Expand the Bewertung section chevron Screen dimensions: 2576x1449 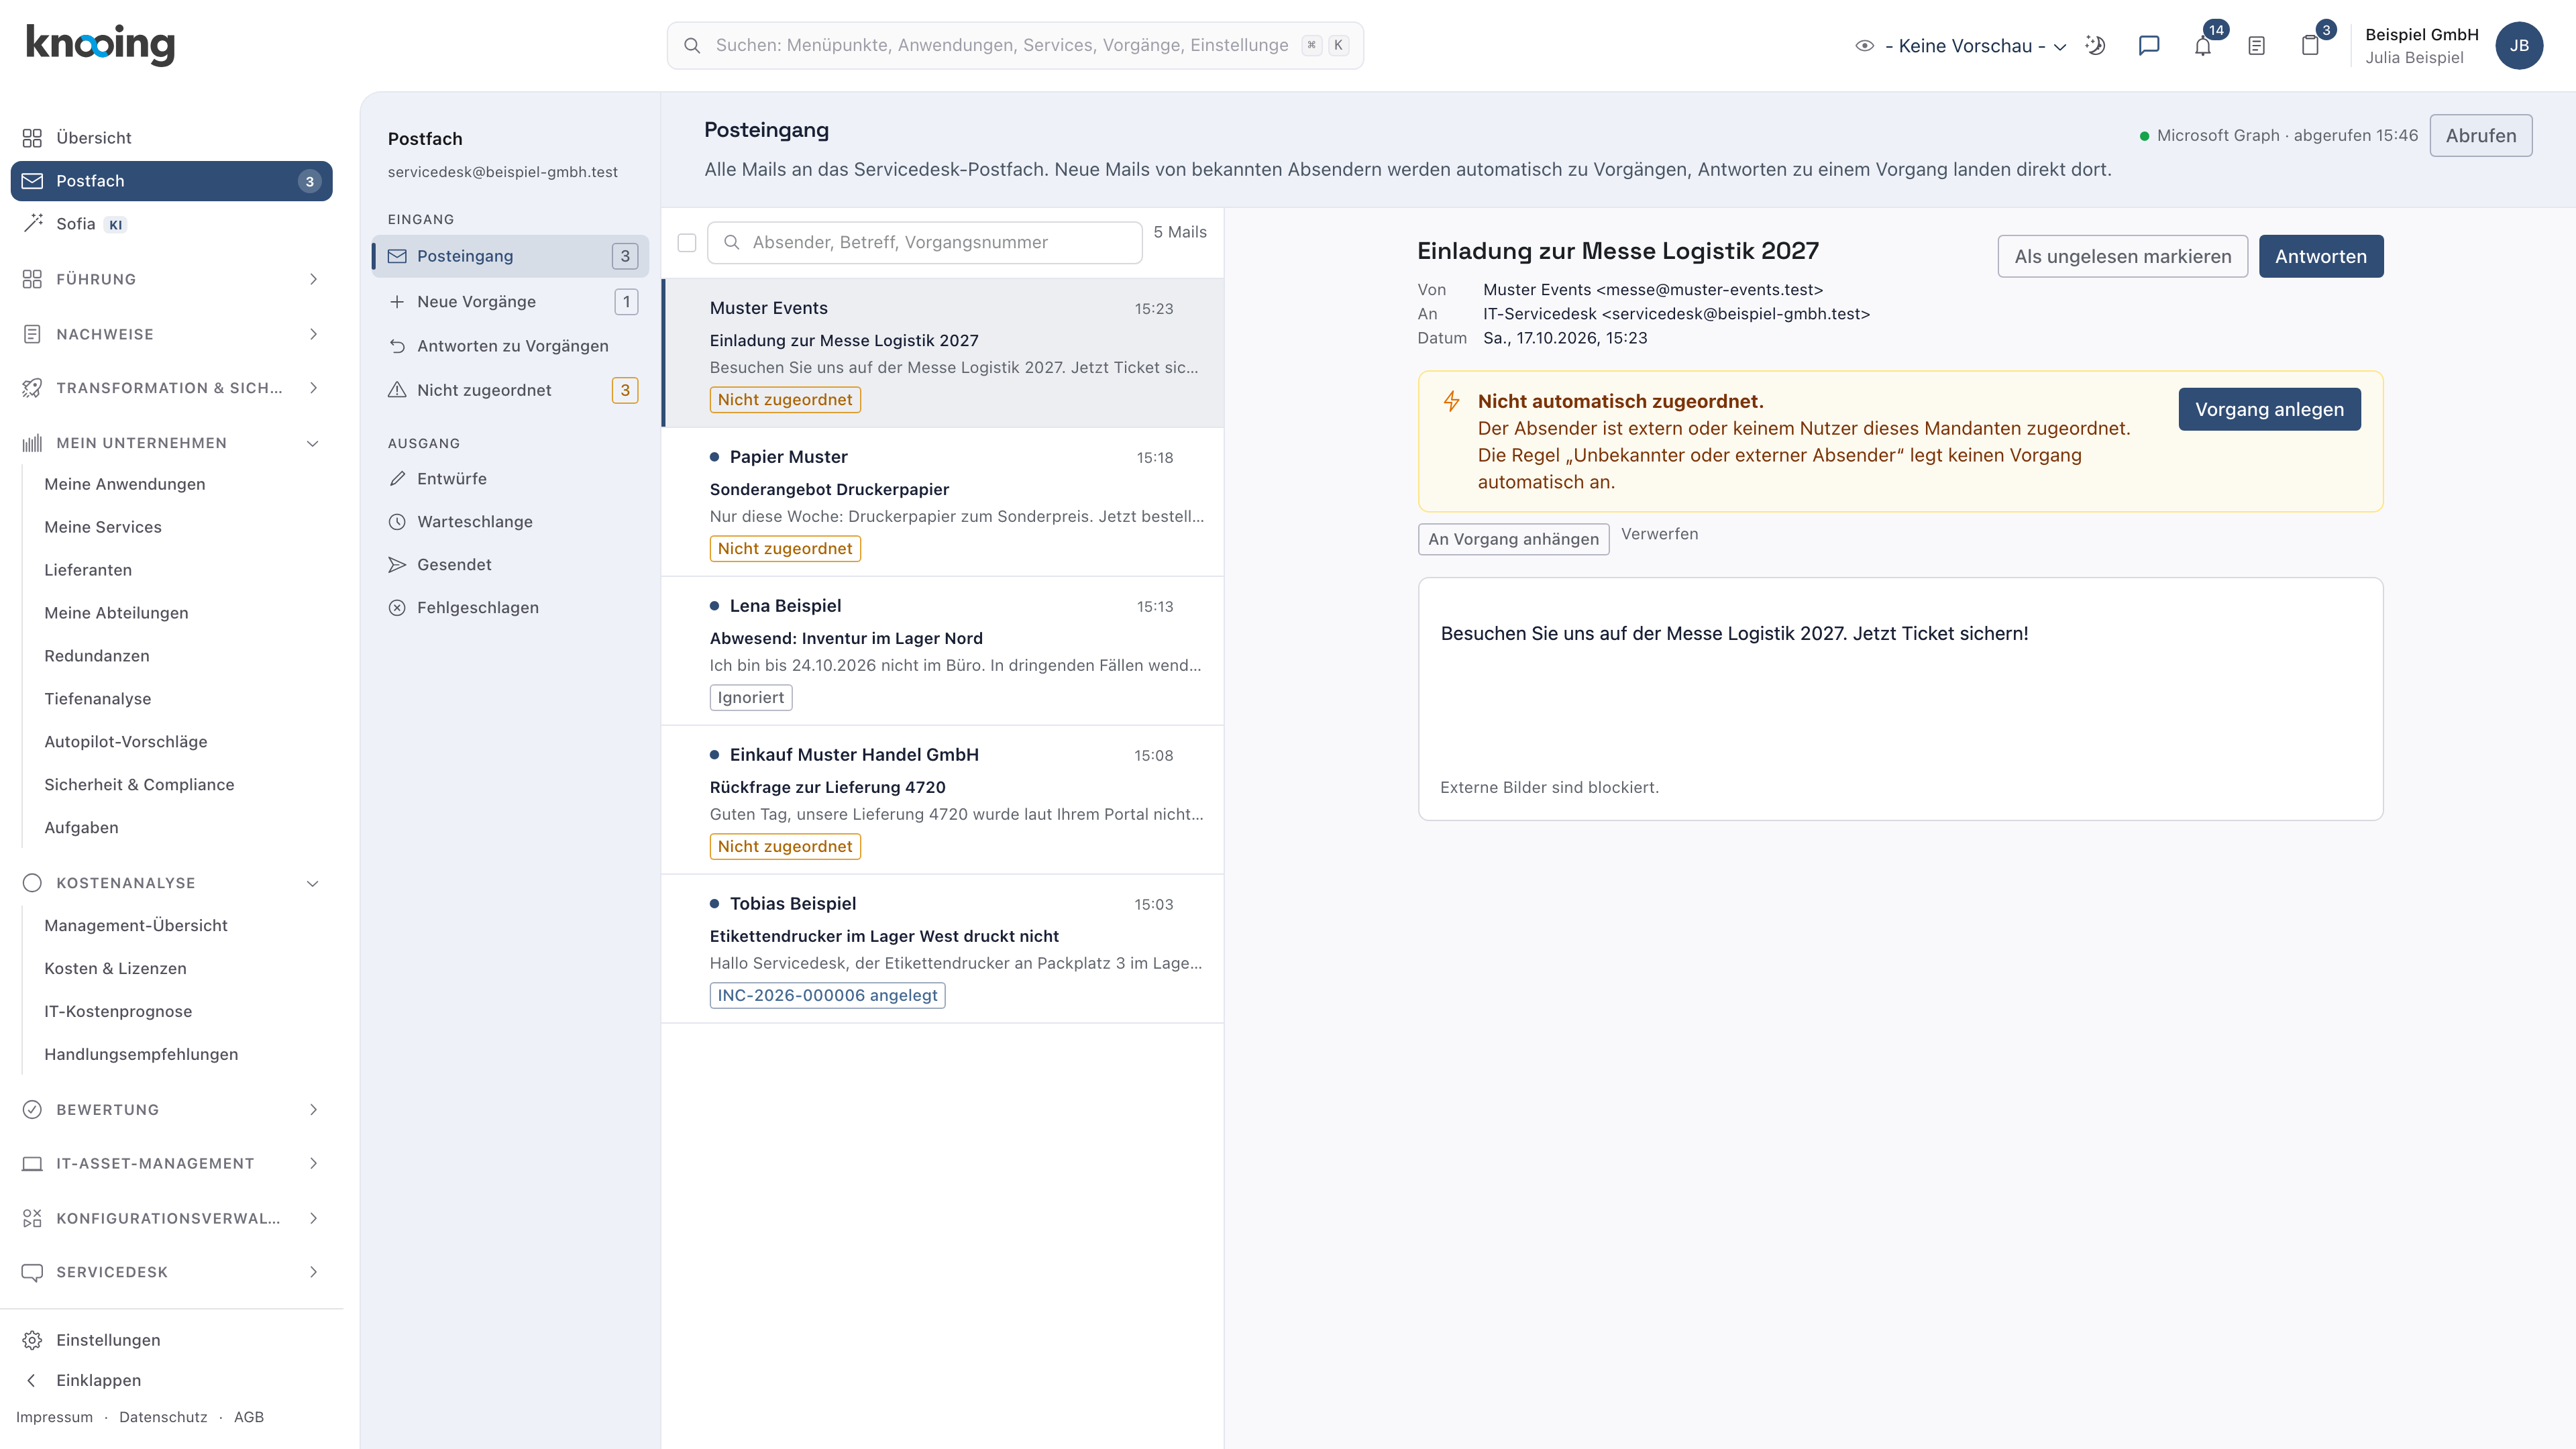[313, 1109]
